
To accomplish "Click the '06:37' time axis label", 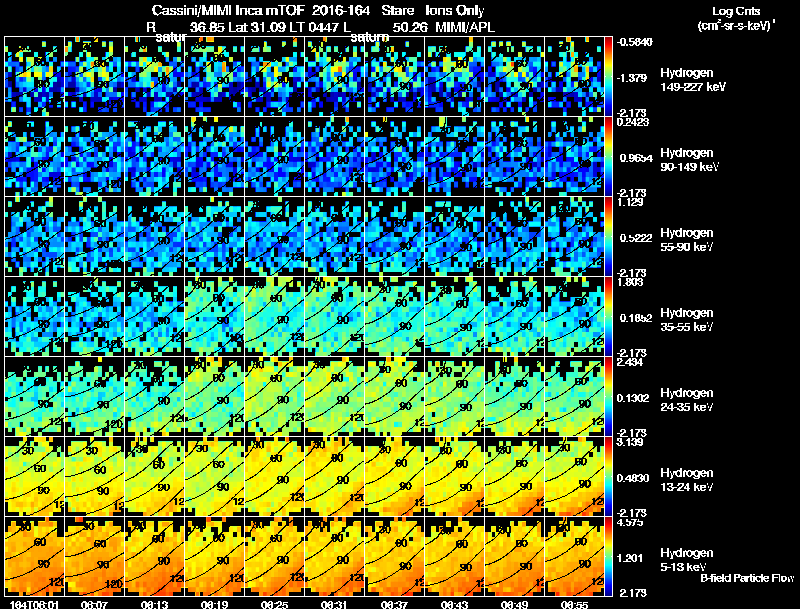I will [394, 605].
